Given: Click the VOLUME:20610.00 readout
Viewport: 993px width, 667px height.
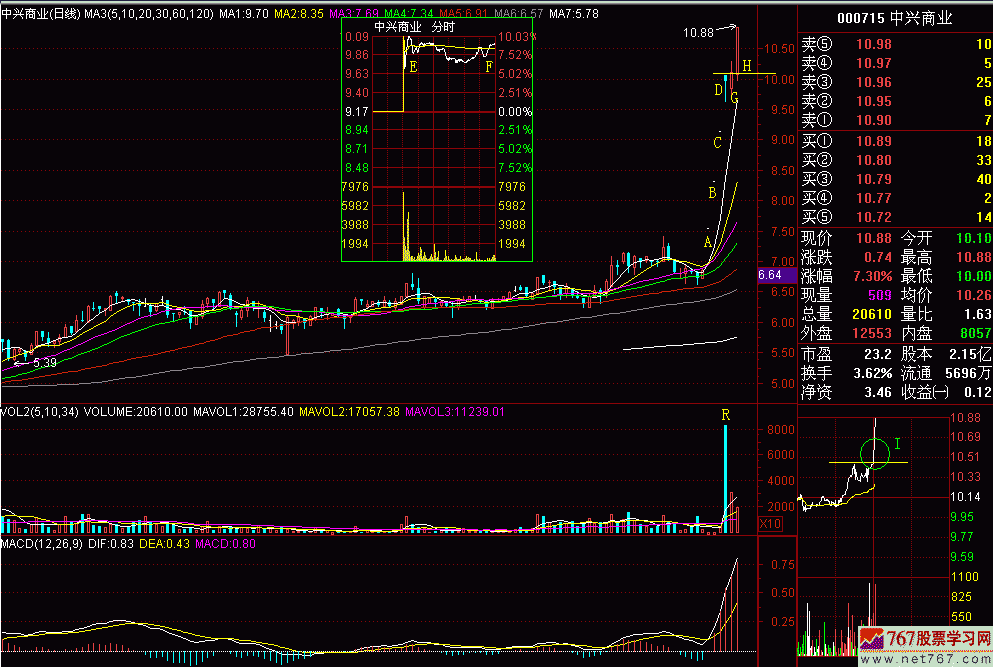Looking at the screenshot, I should tap(136, 412).
